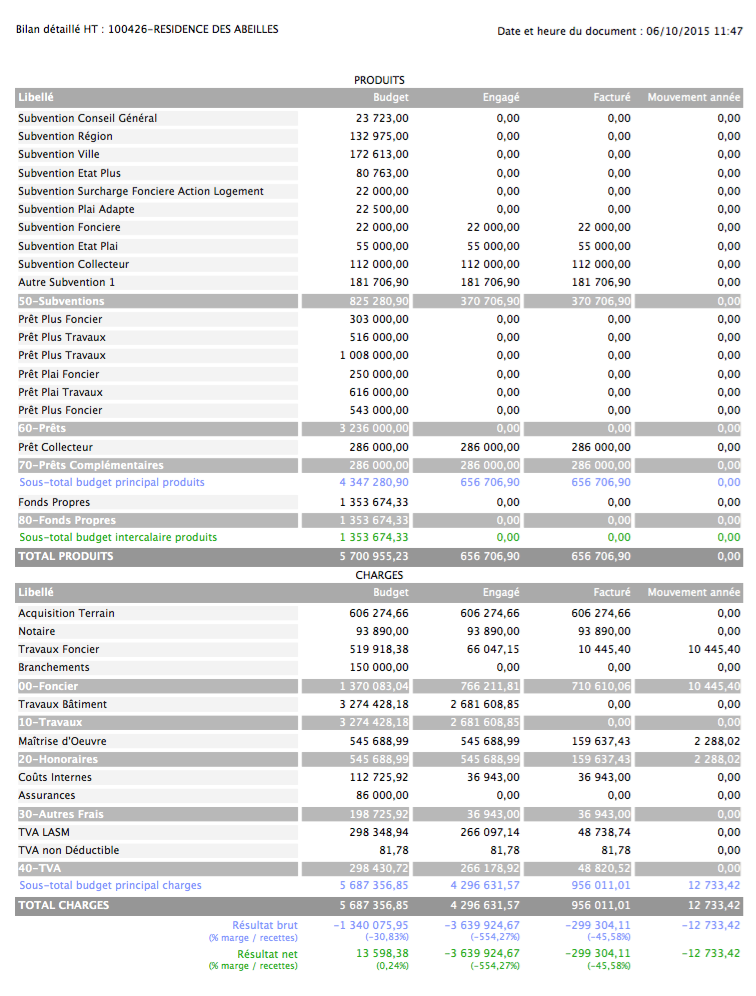The width and height of the screenshot is (756, 996).
Task: Select the 'Maîtrise d'Oeuvre' row label
Action: coord(62,741)
